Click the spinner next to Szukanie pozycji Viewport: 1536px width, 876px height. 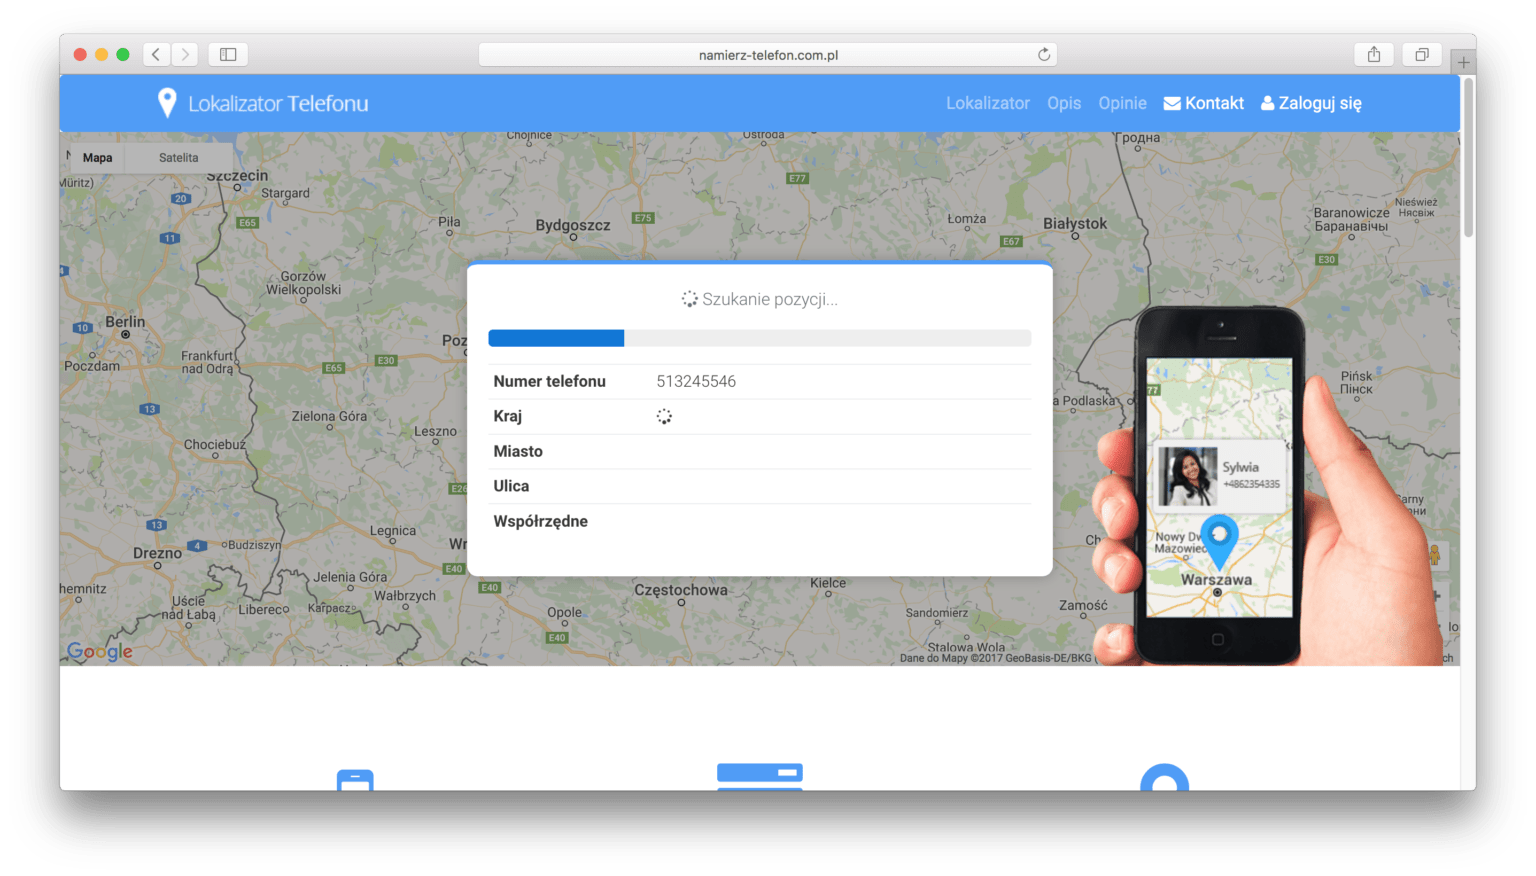pos(689,299)
